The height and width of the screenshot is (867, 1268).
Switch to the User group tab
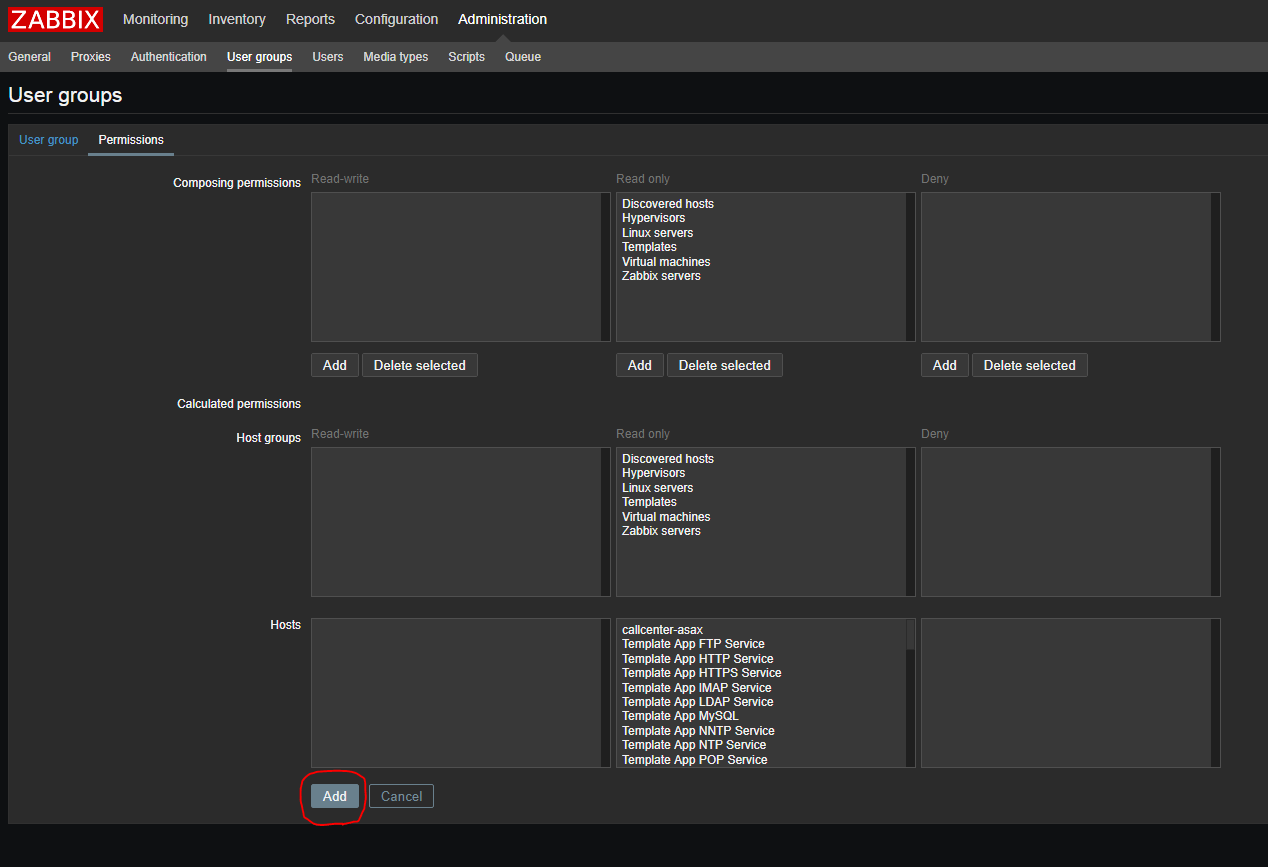click(48, 140)
